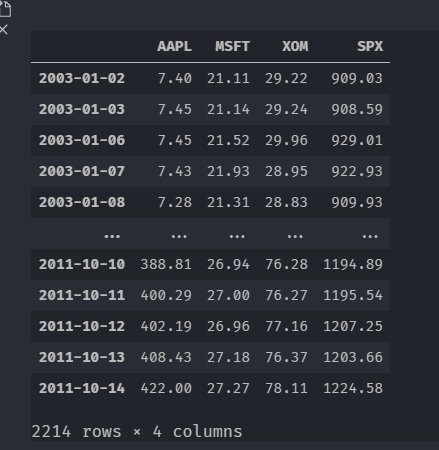This screenshot has width=439, height=450.
Task: Click the 2003-01-03 row index
Action: pos(82,110)
